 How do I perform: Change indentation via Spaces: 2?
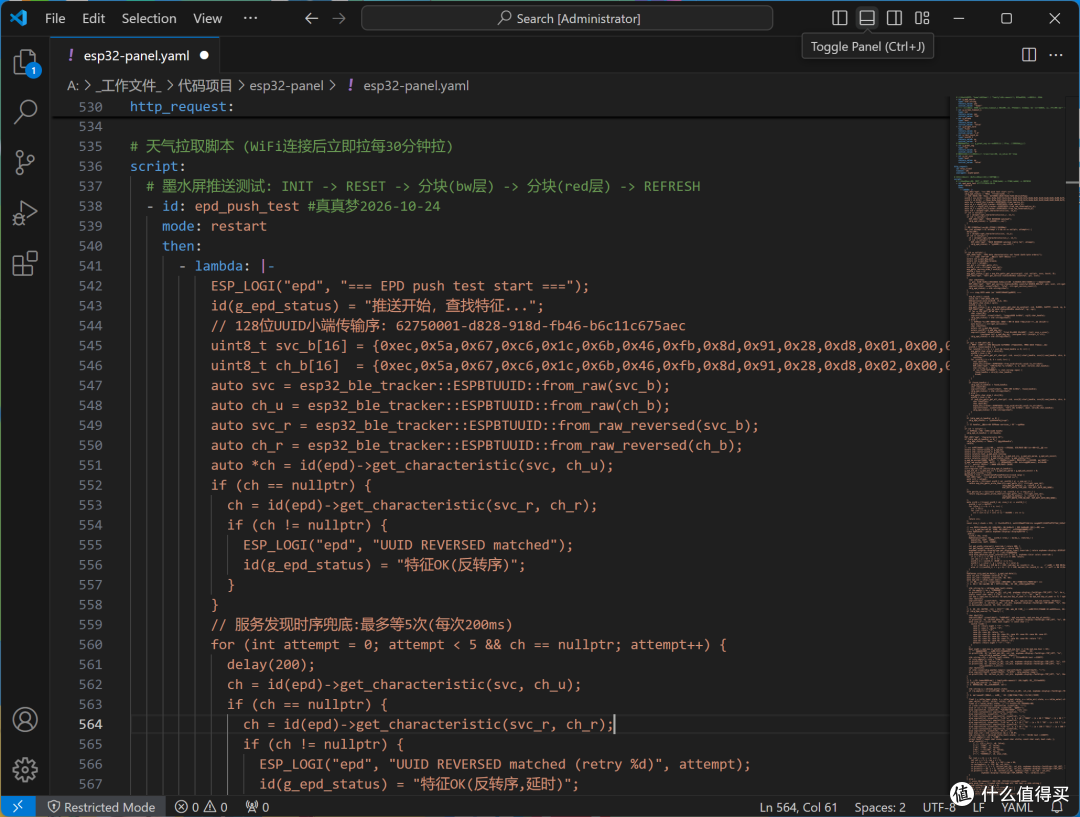(880, 807)
